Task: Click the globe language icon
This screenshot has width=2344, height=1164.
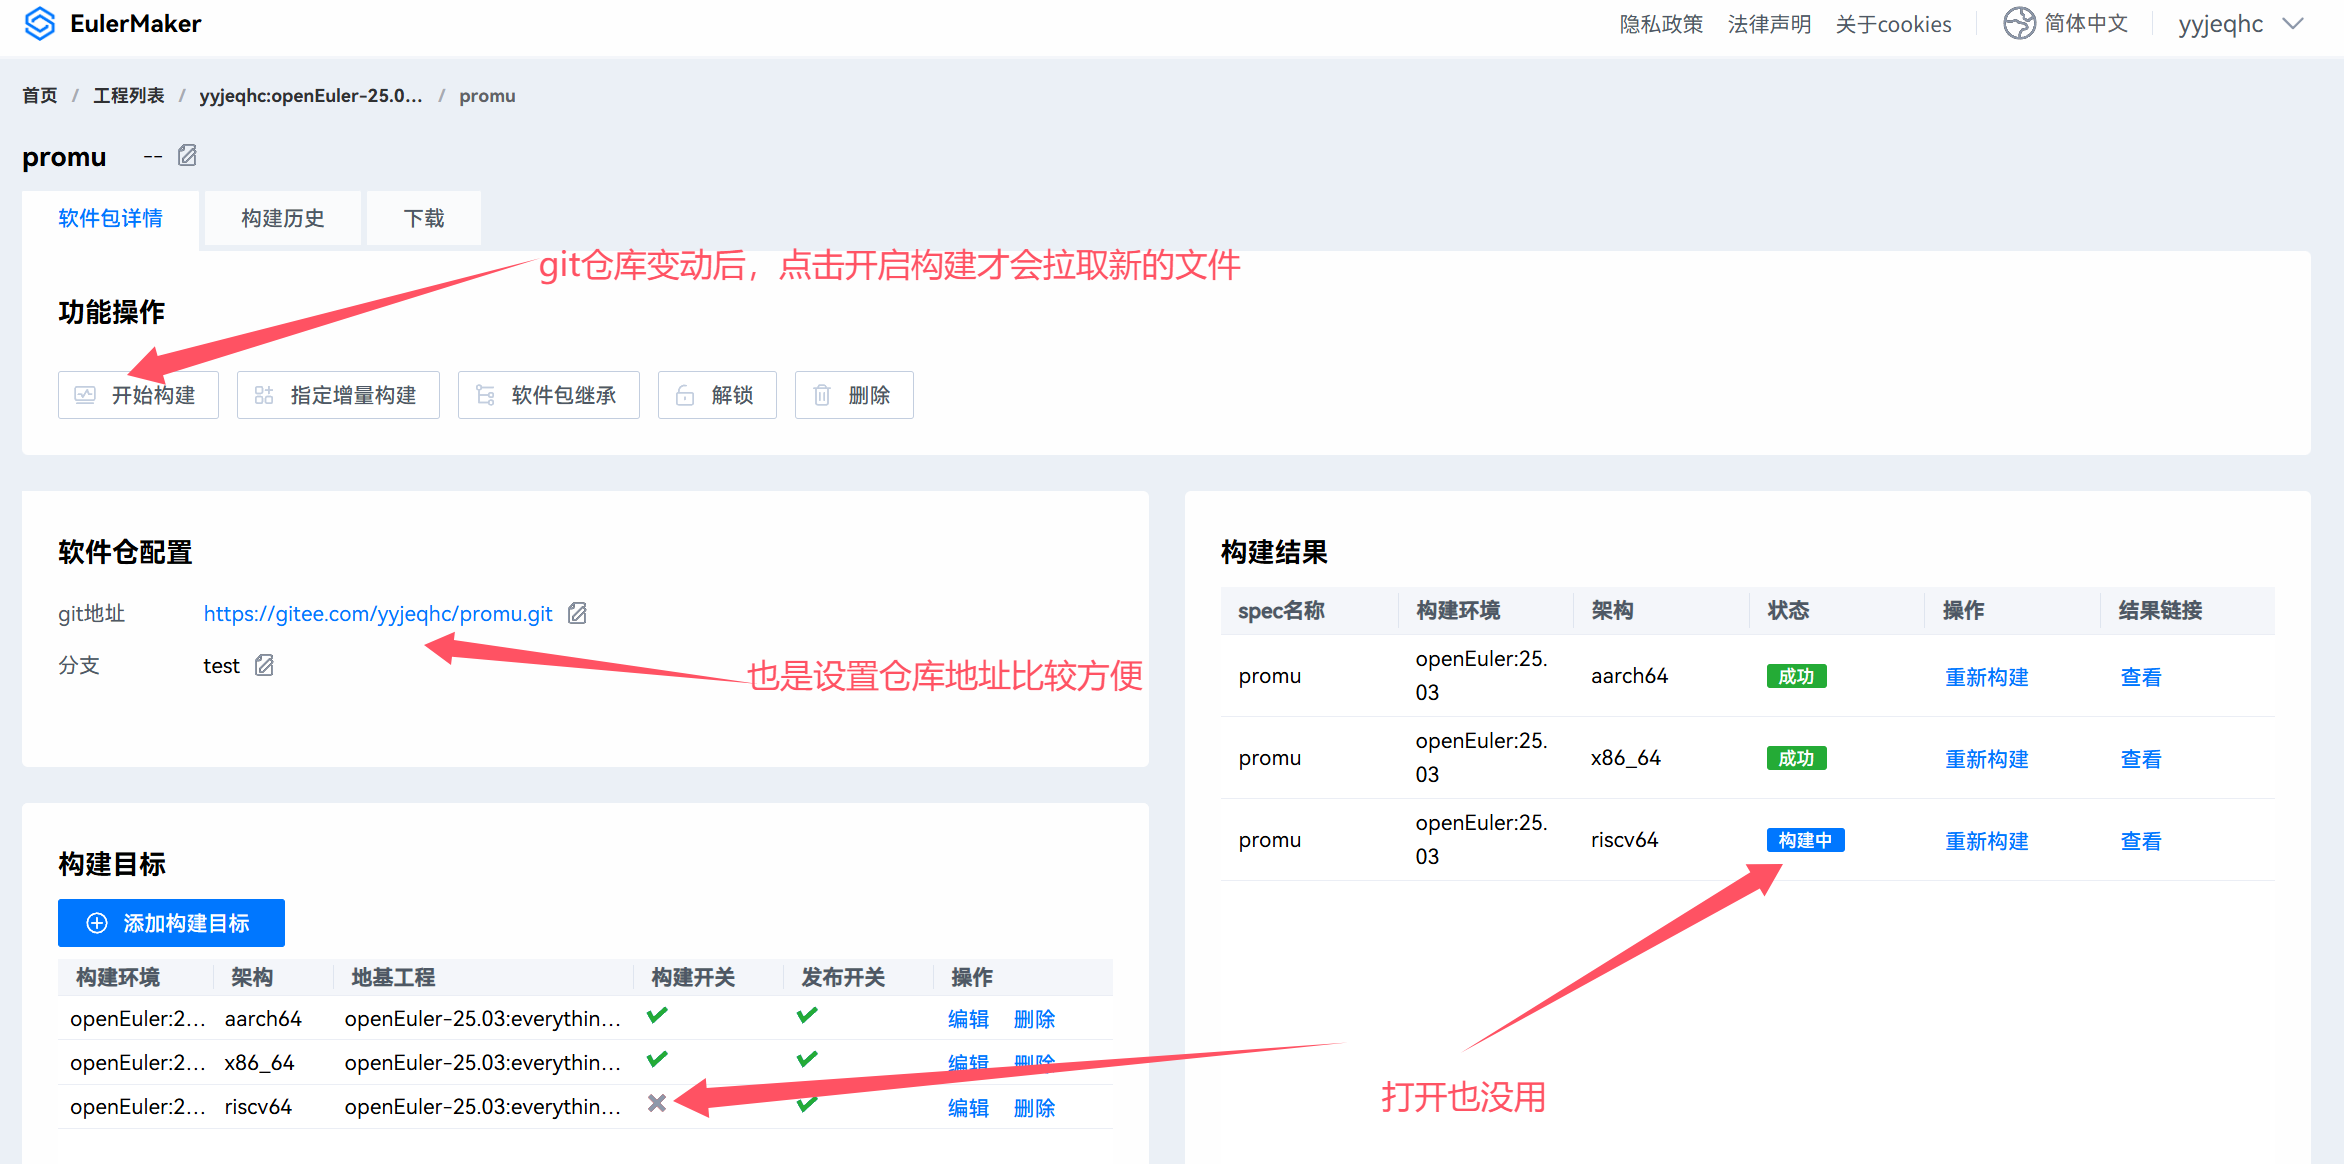Action: (2018, 23)
